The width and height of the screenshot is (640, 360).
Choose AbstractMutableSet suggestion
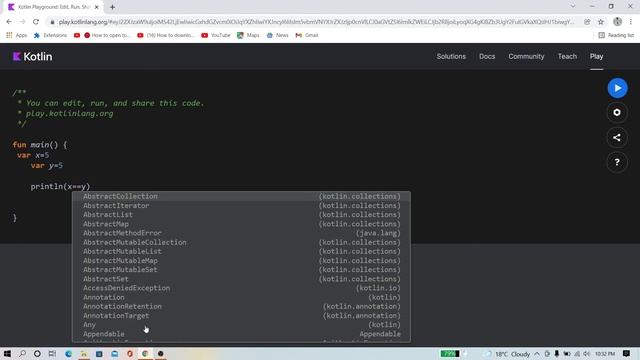[241, 270]
